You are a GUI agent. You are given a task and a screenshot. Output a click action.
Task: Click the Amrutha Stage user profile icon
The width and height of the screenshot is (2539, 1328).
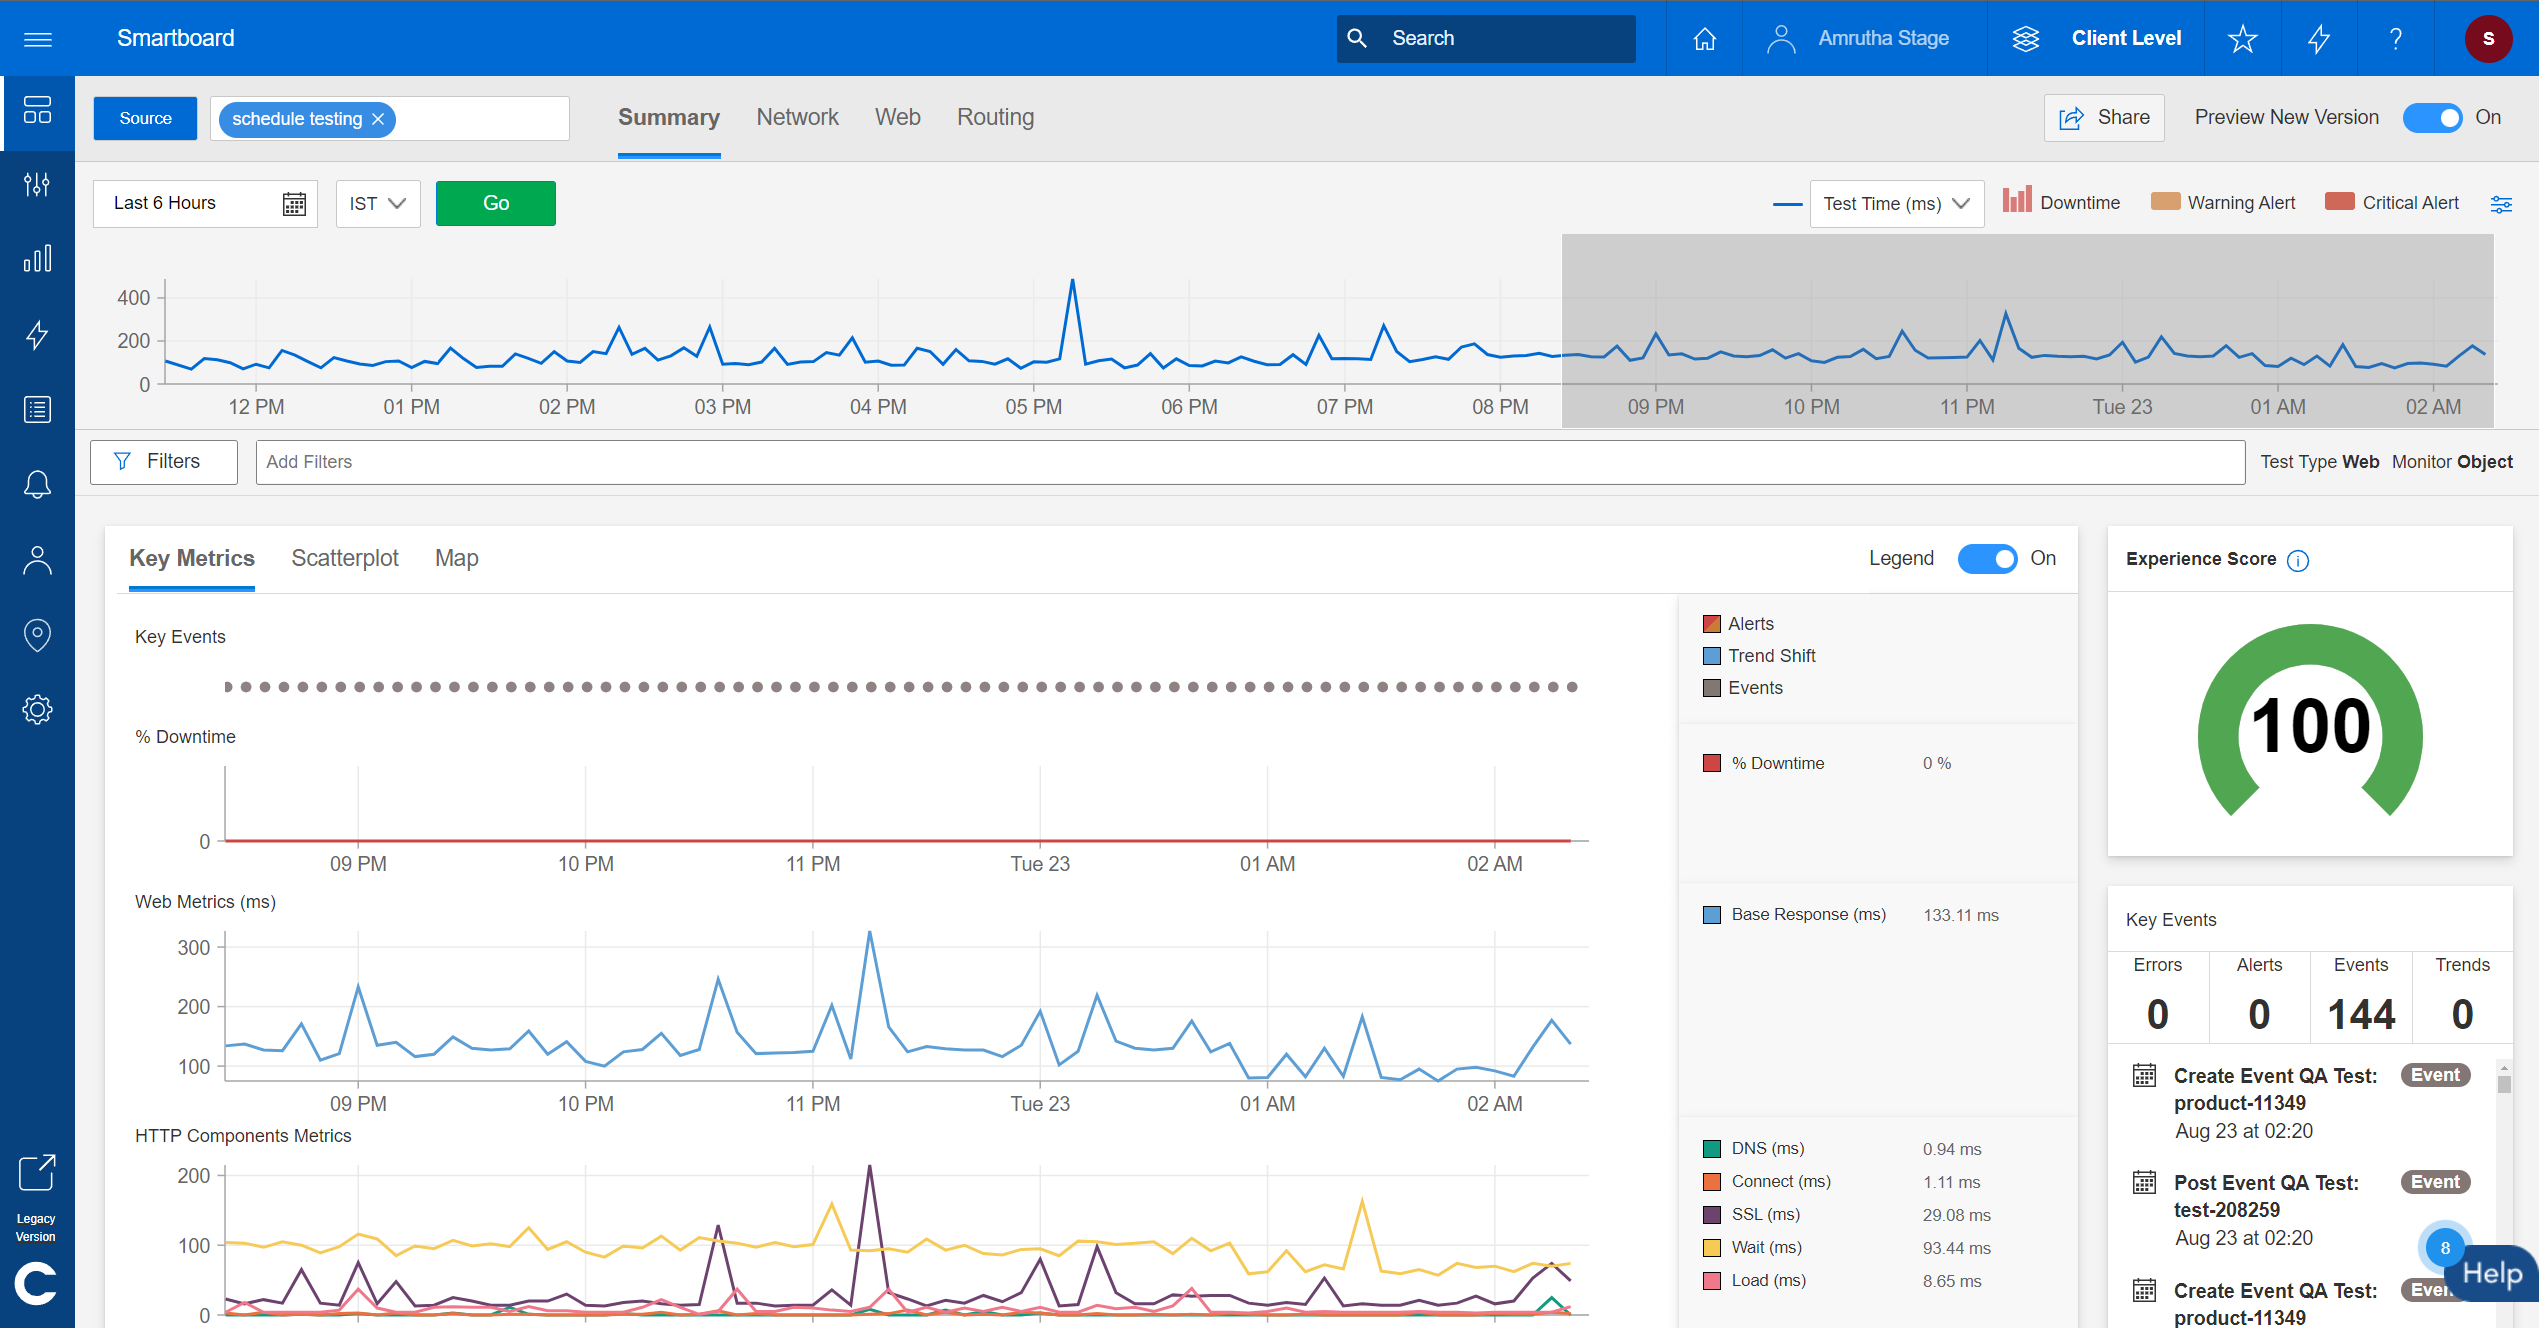tap(1781, 39)
